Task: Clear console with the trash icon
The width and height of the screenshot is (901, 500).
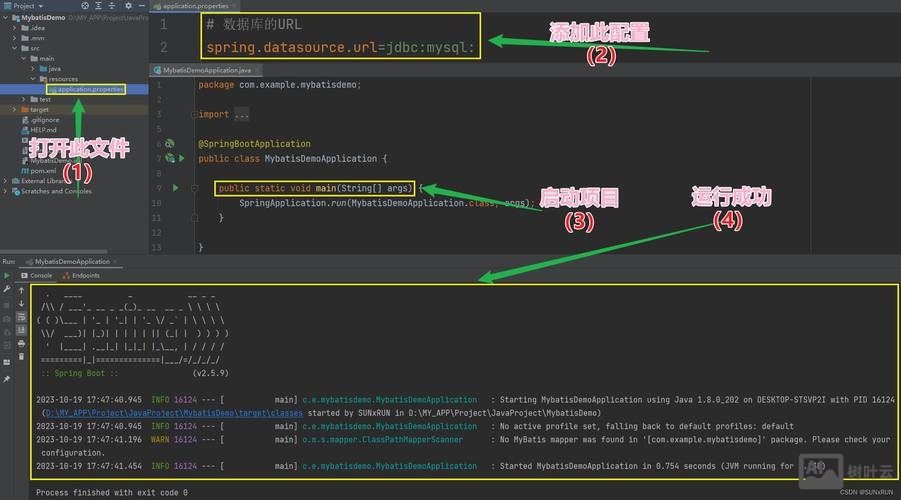Action: tap(22, 356)
